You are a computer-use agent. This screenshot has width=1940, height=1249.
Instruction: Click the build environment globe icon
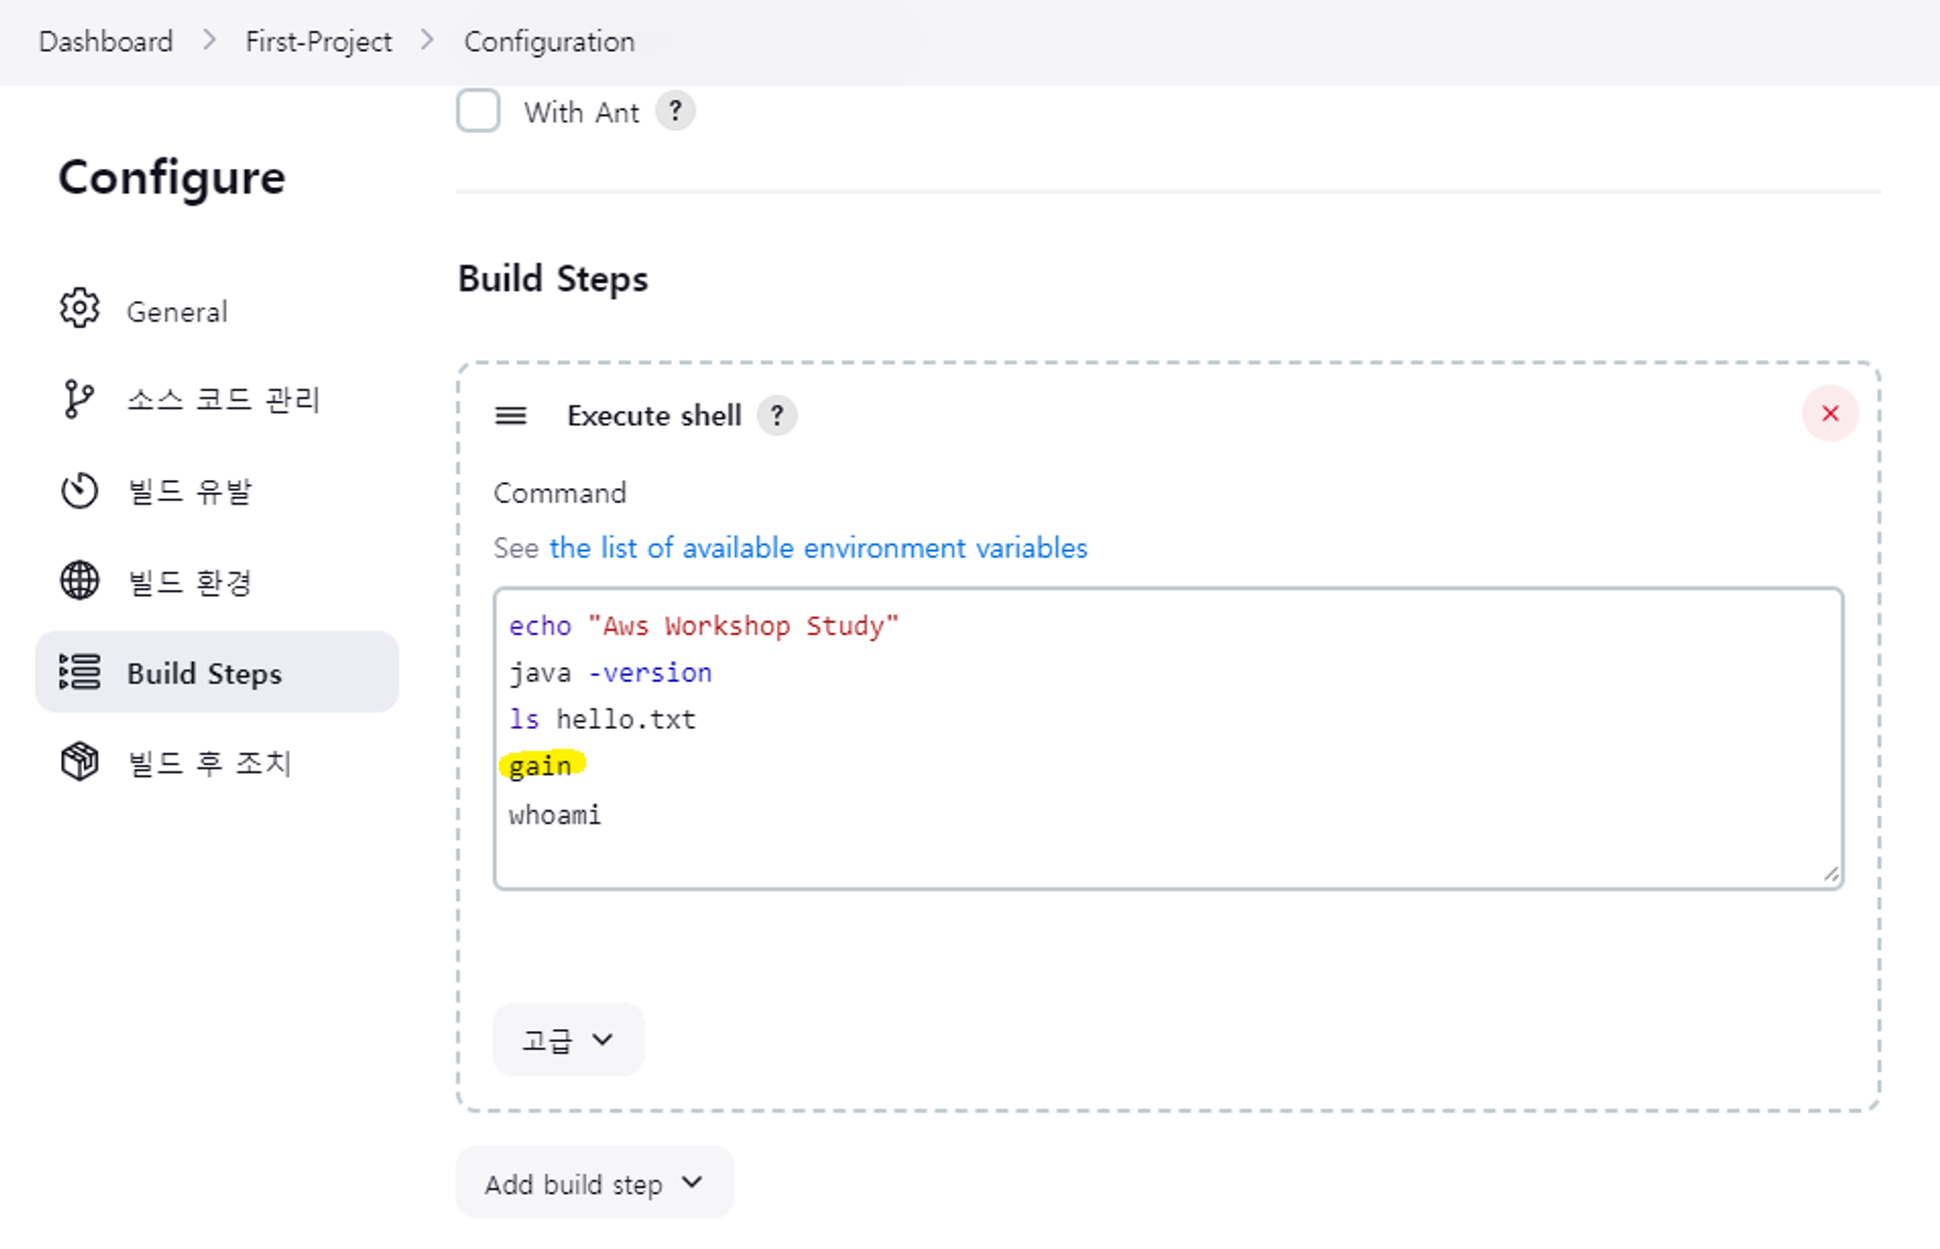tap(79, 581)
